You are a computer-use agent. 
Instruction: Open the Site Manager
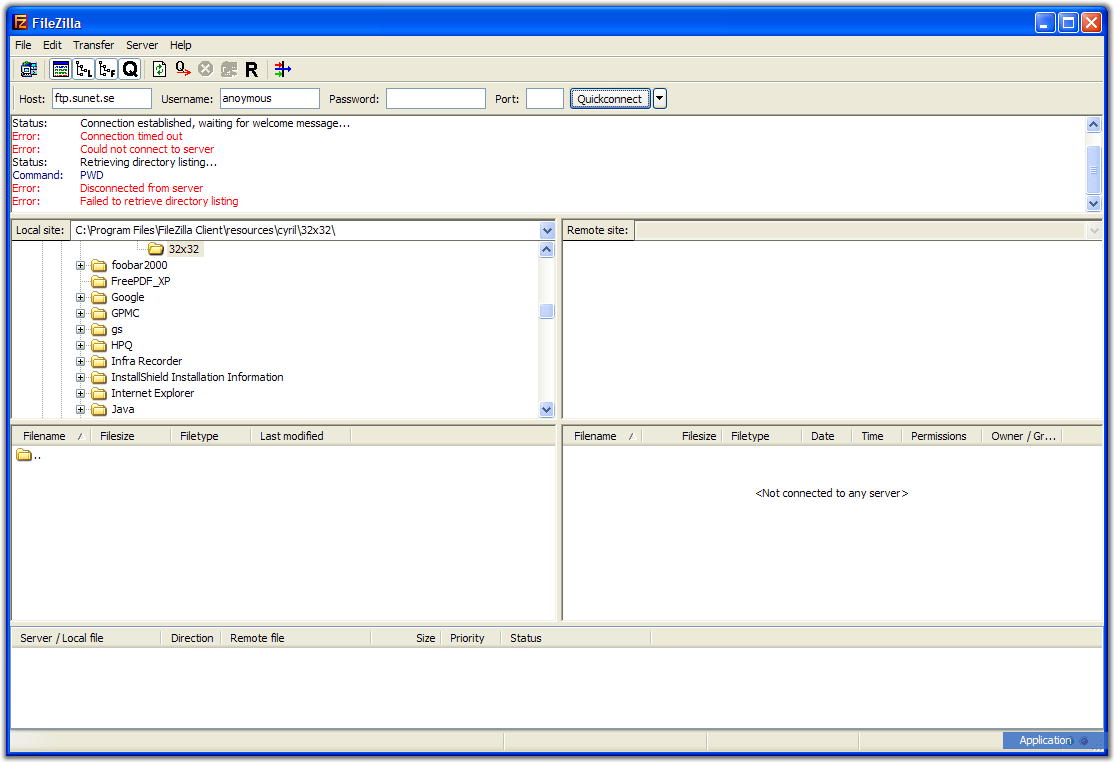point(28,69)
